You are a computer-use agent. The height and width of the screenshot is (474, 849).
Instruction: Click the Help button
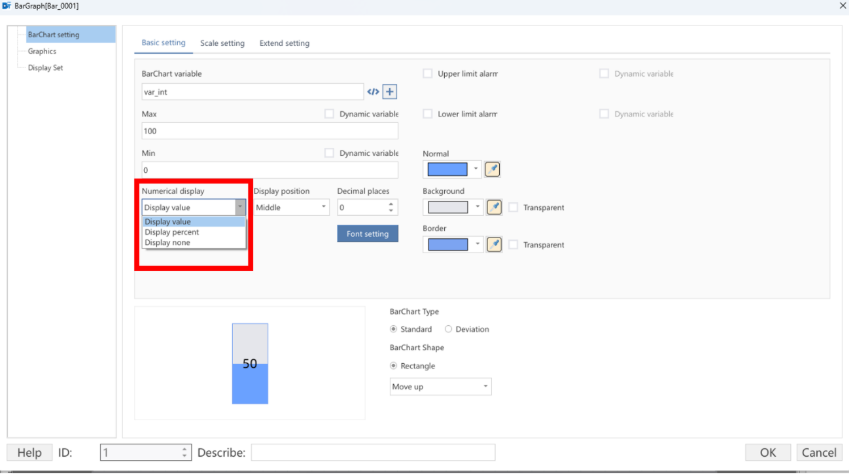click(29, 452)
